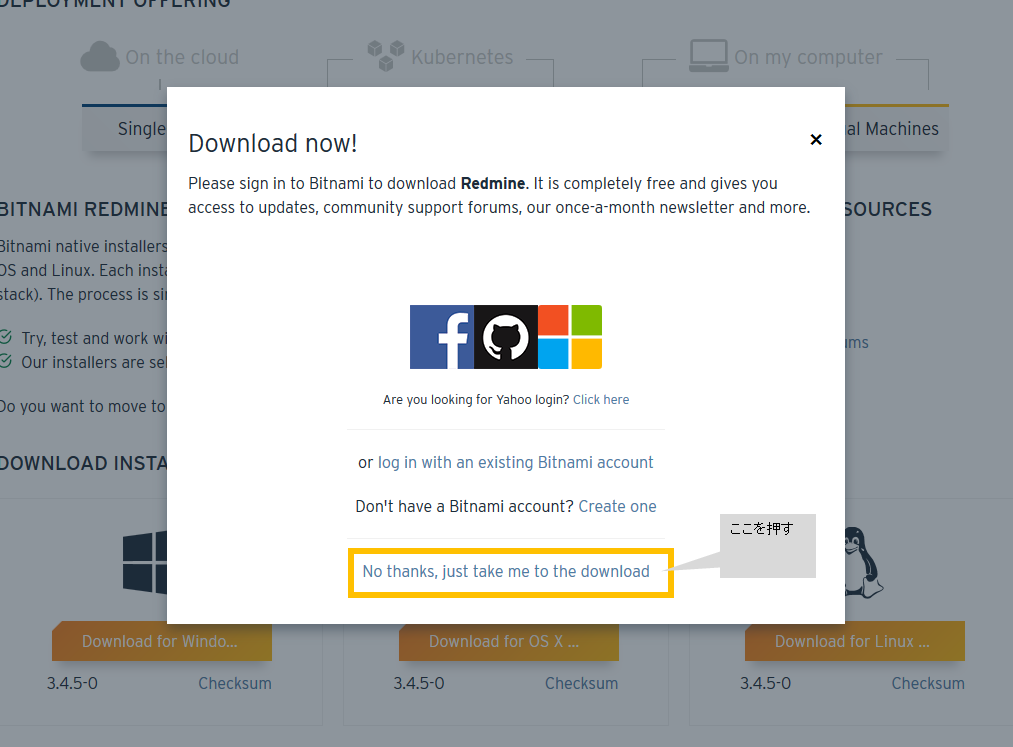Create a new Bitnami account
1013x747 pixels.
(x=617, y=506)
